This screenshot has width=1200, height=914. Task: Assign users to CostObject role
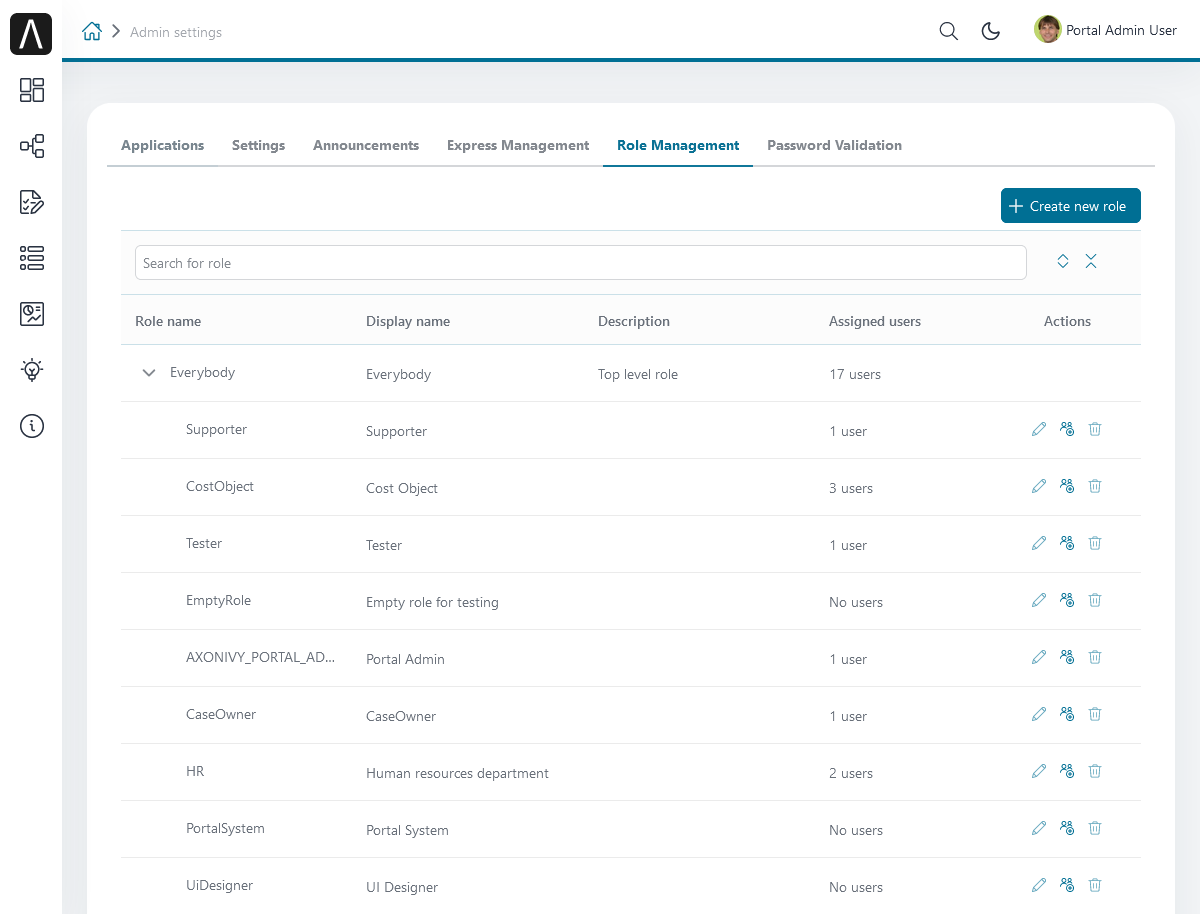tap(1067, 486)
